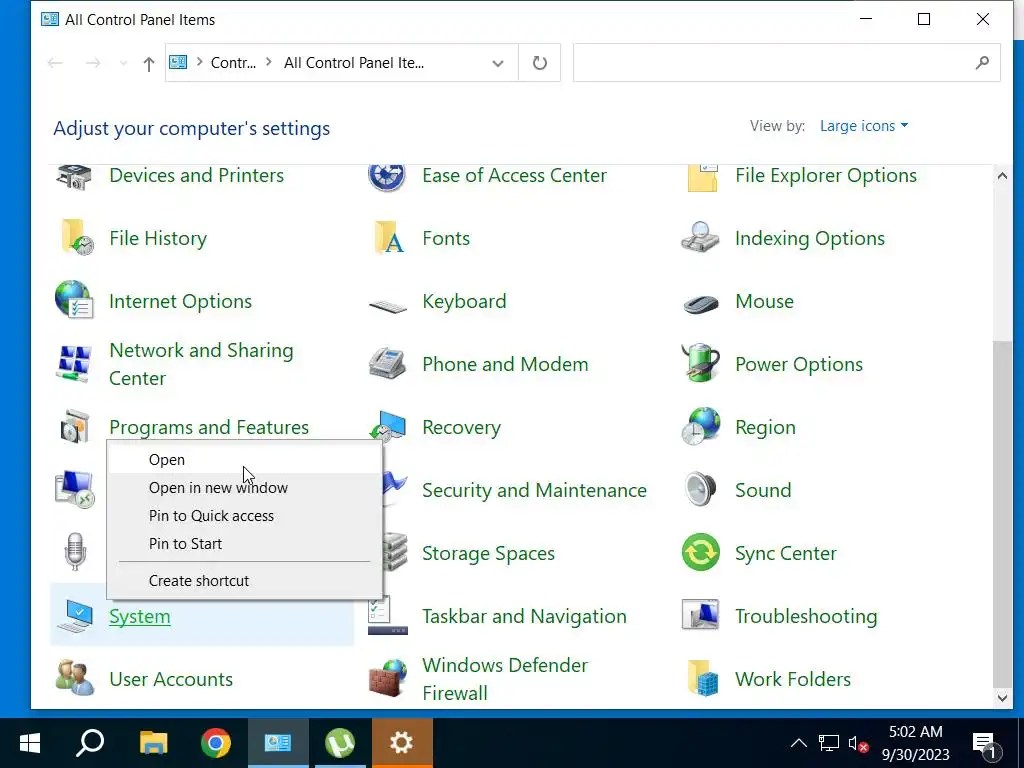Click the vertical scrollbar down arrow
Viewport: 1024px width, 768px height.
1002,697
